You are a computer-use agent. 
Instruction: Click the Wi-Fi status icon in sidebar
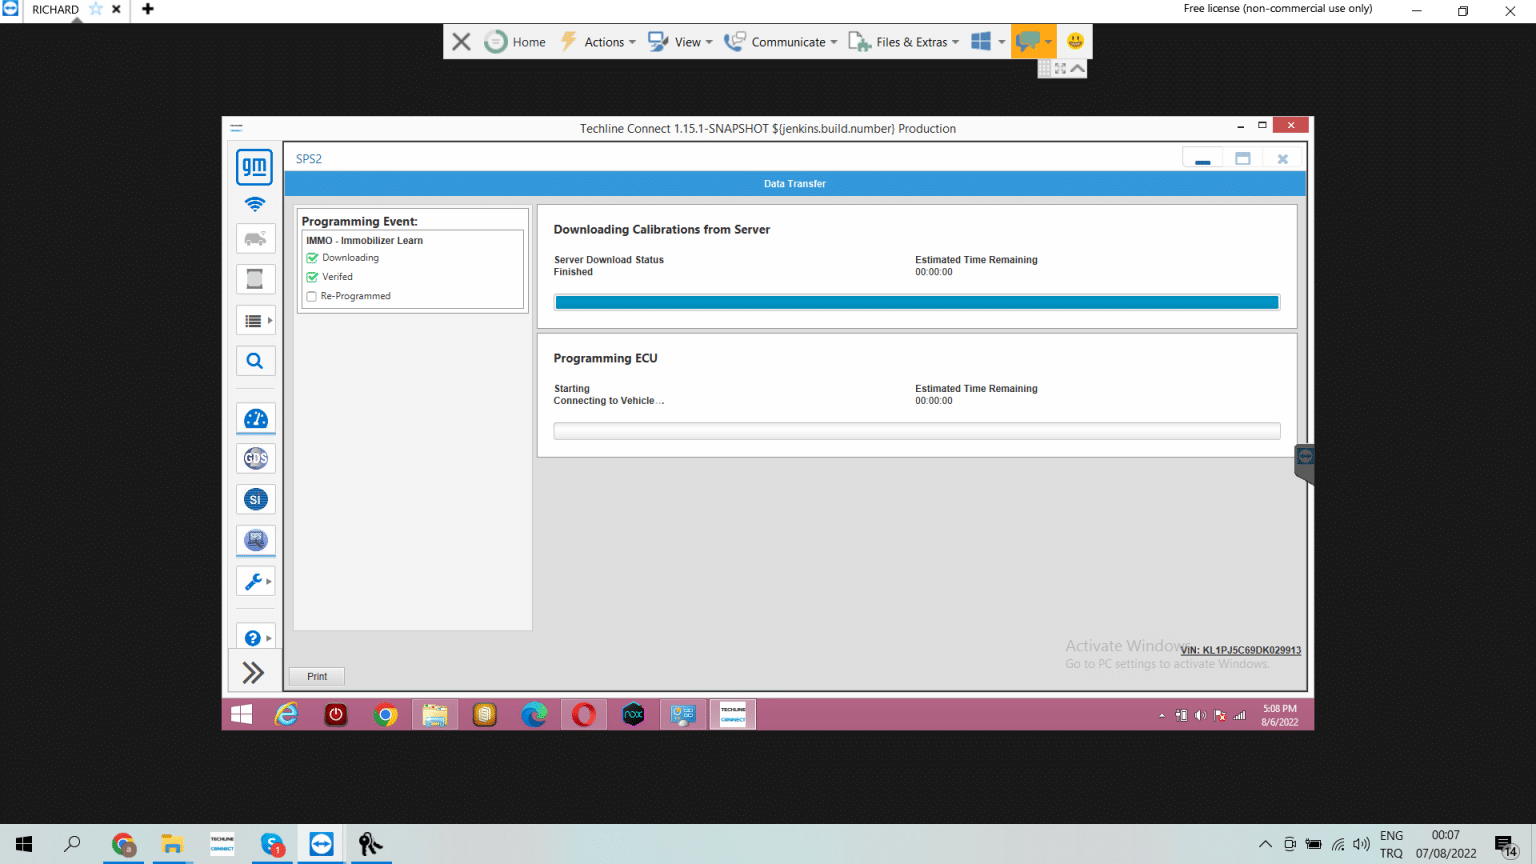pos(255,204)
